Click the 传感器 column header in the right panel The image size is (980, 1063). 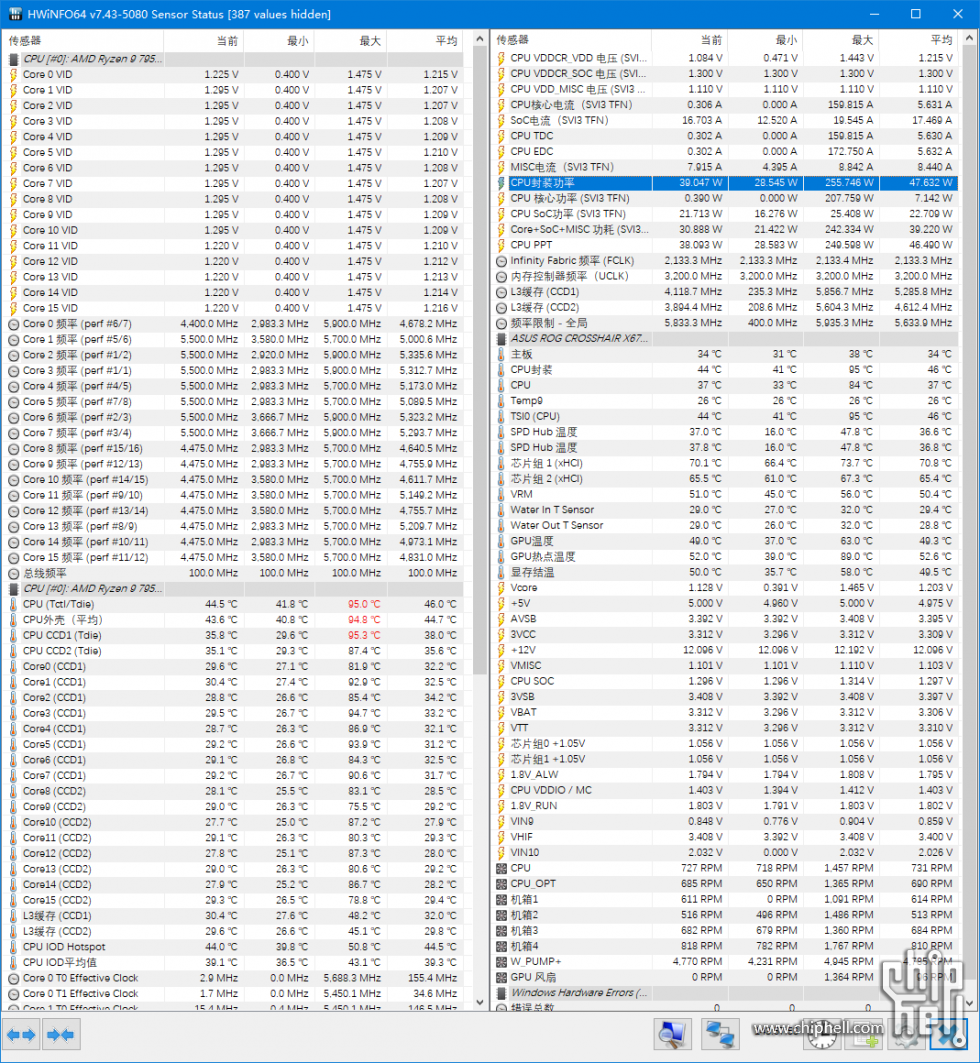(x=571, y=40)
